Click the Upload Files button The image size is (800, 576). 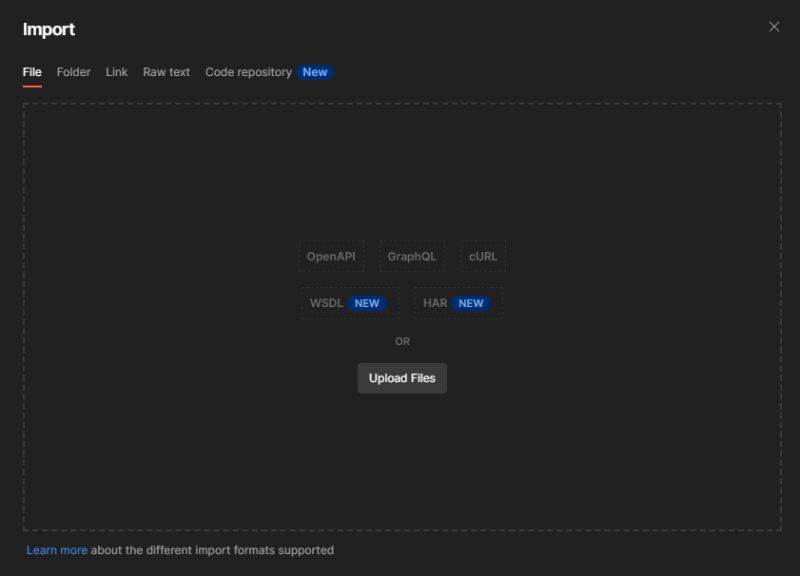pyautogui.click(x=402, y=378)
